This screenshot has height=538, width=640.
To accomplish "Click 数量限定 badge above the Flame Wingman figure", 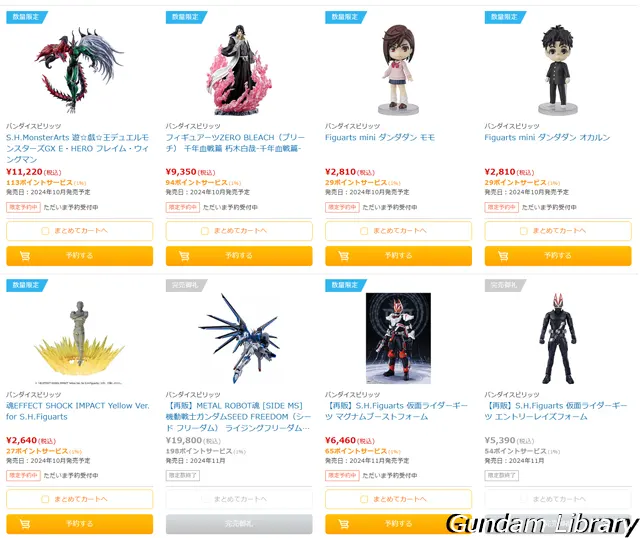I will pos(27,17).
